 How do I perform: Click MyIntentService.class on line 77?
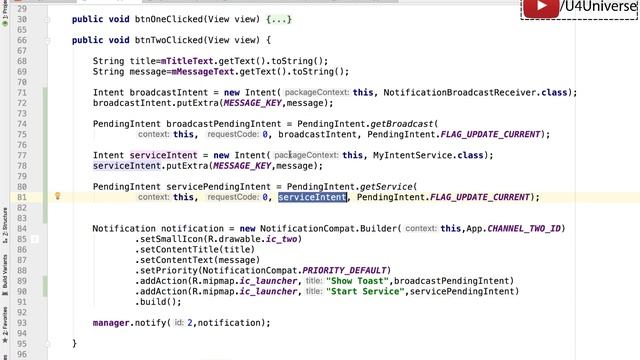[428, 155]
